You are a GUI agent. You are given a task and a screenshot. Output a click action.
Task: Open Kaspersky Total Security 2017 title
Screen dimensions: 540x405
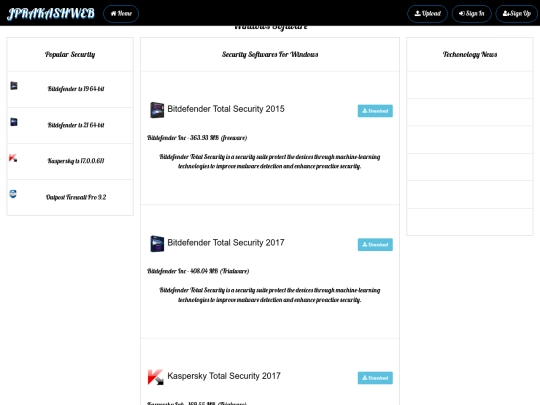(224, 376)
